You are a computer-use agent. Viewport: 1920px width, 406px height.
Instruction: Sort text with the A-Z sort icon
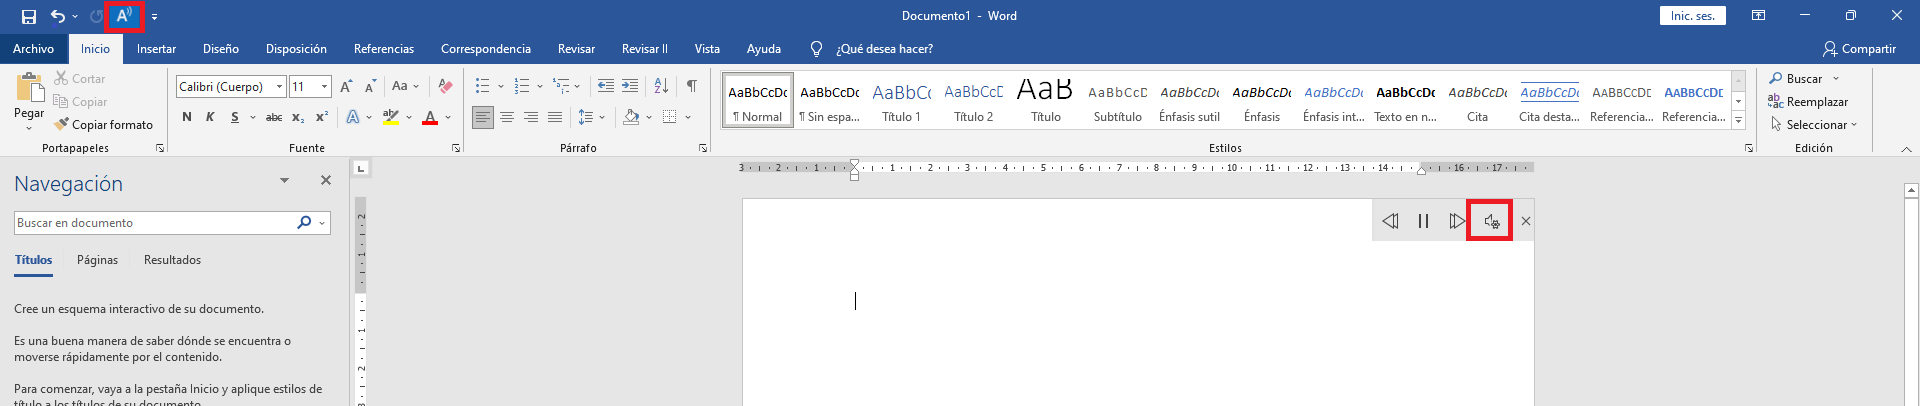click(x=661, y=86)
